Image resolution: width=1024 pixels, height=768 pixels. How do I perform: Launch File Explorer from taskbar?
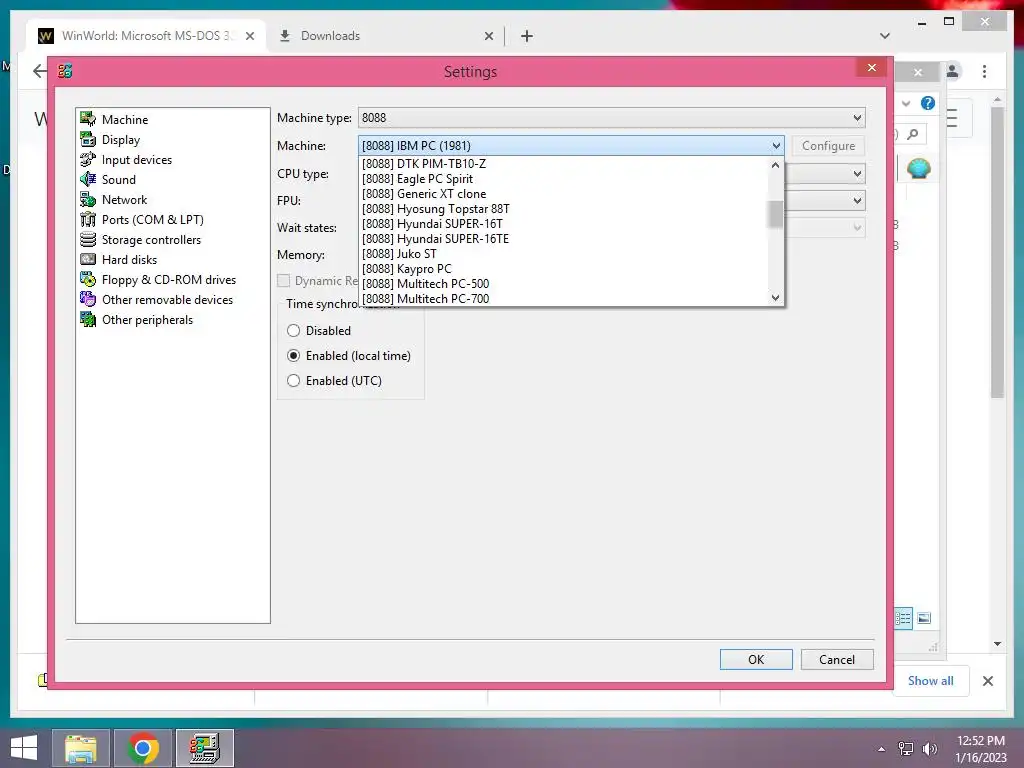coord(81,748)
